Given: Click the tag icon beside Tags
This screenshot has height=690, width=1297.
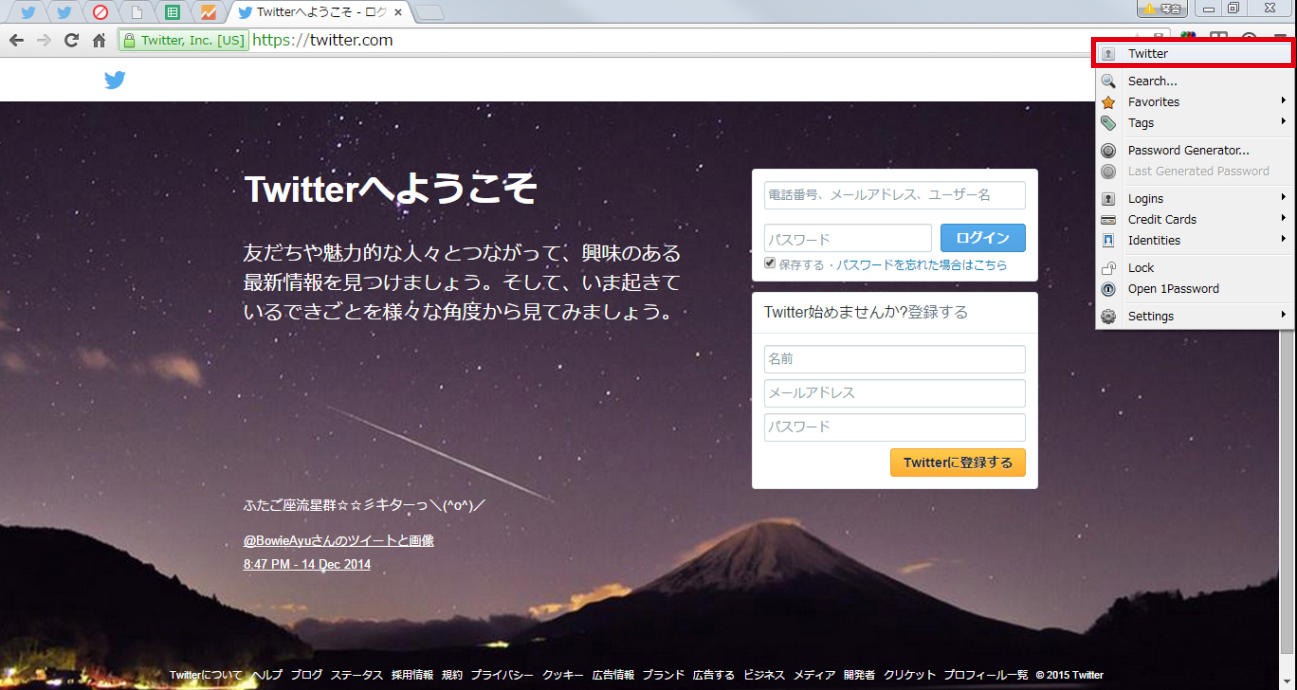Looking at the screenshot, I should (1108, 123).
